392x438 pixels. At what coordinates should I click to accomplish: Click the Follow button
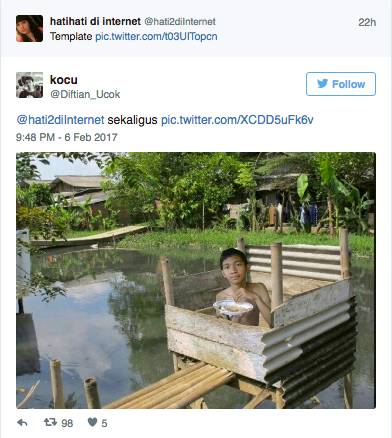(341, 84)
